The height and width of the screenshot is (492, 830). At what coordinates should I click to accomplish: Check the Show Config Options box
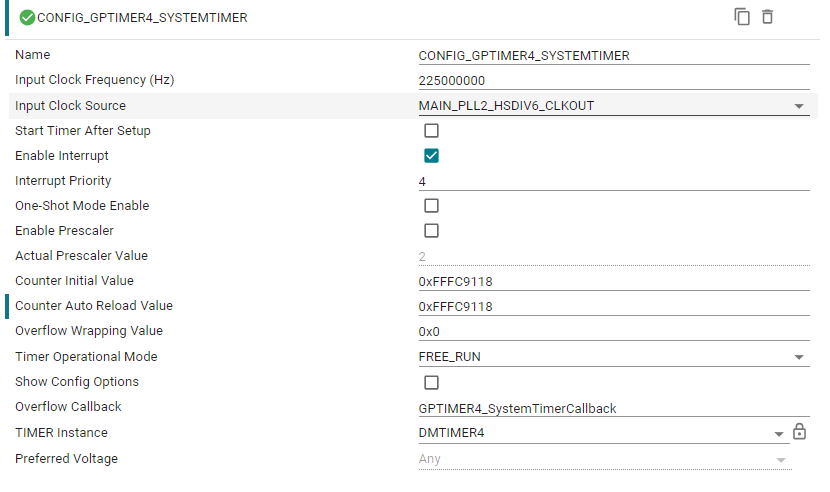(x=431, y=382)
